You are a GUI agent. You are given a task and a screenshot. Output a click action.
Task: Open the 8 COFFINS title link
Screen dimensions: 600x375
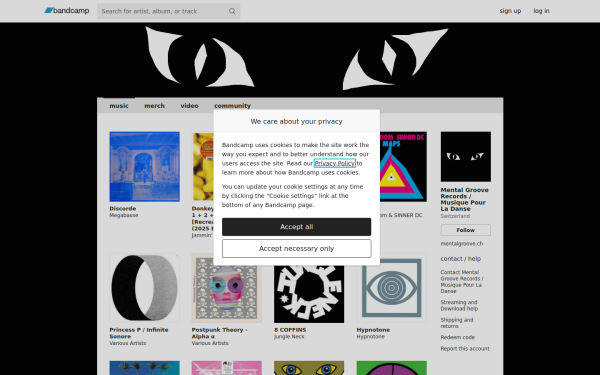290,330
